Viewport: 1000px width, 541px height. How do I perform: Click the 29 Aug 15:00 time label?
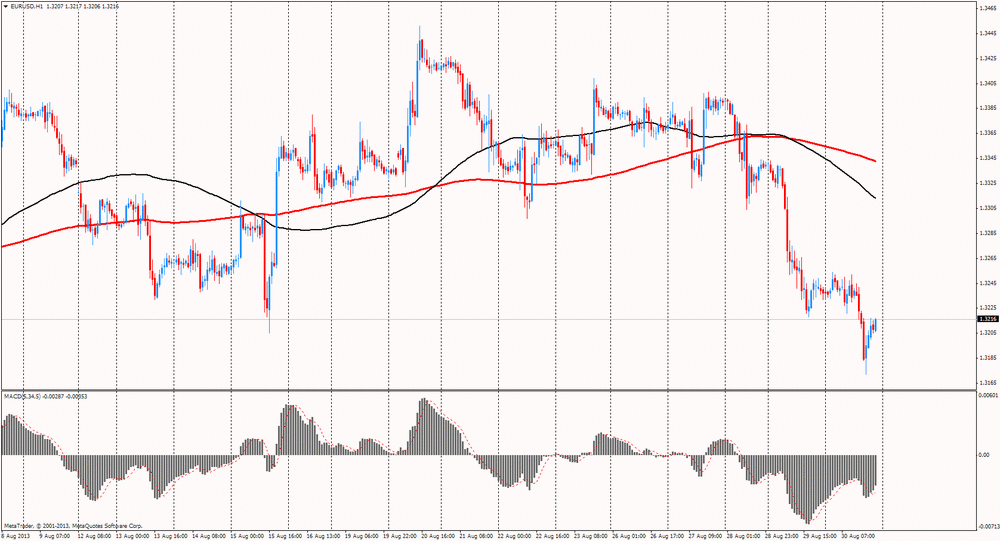click(821, 536)
